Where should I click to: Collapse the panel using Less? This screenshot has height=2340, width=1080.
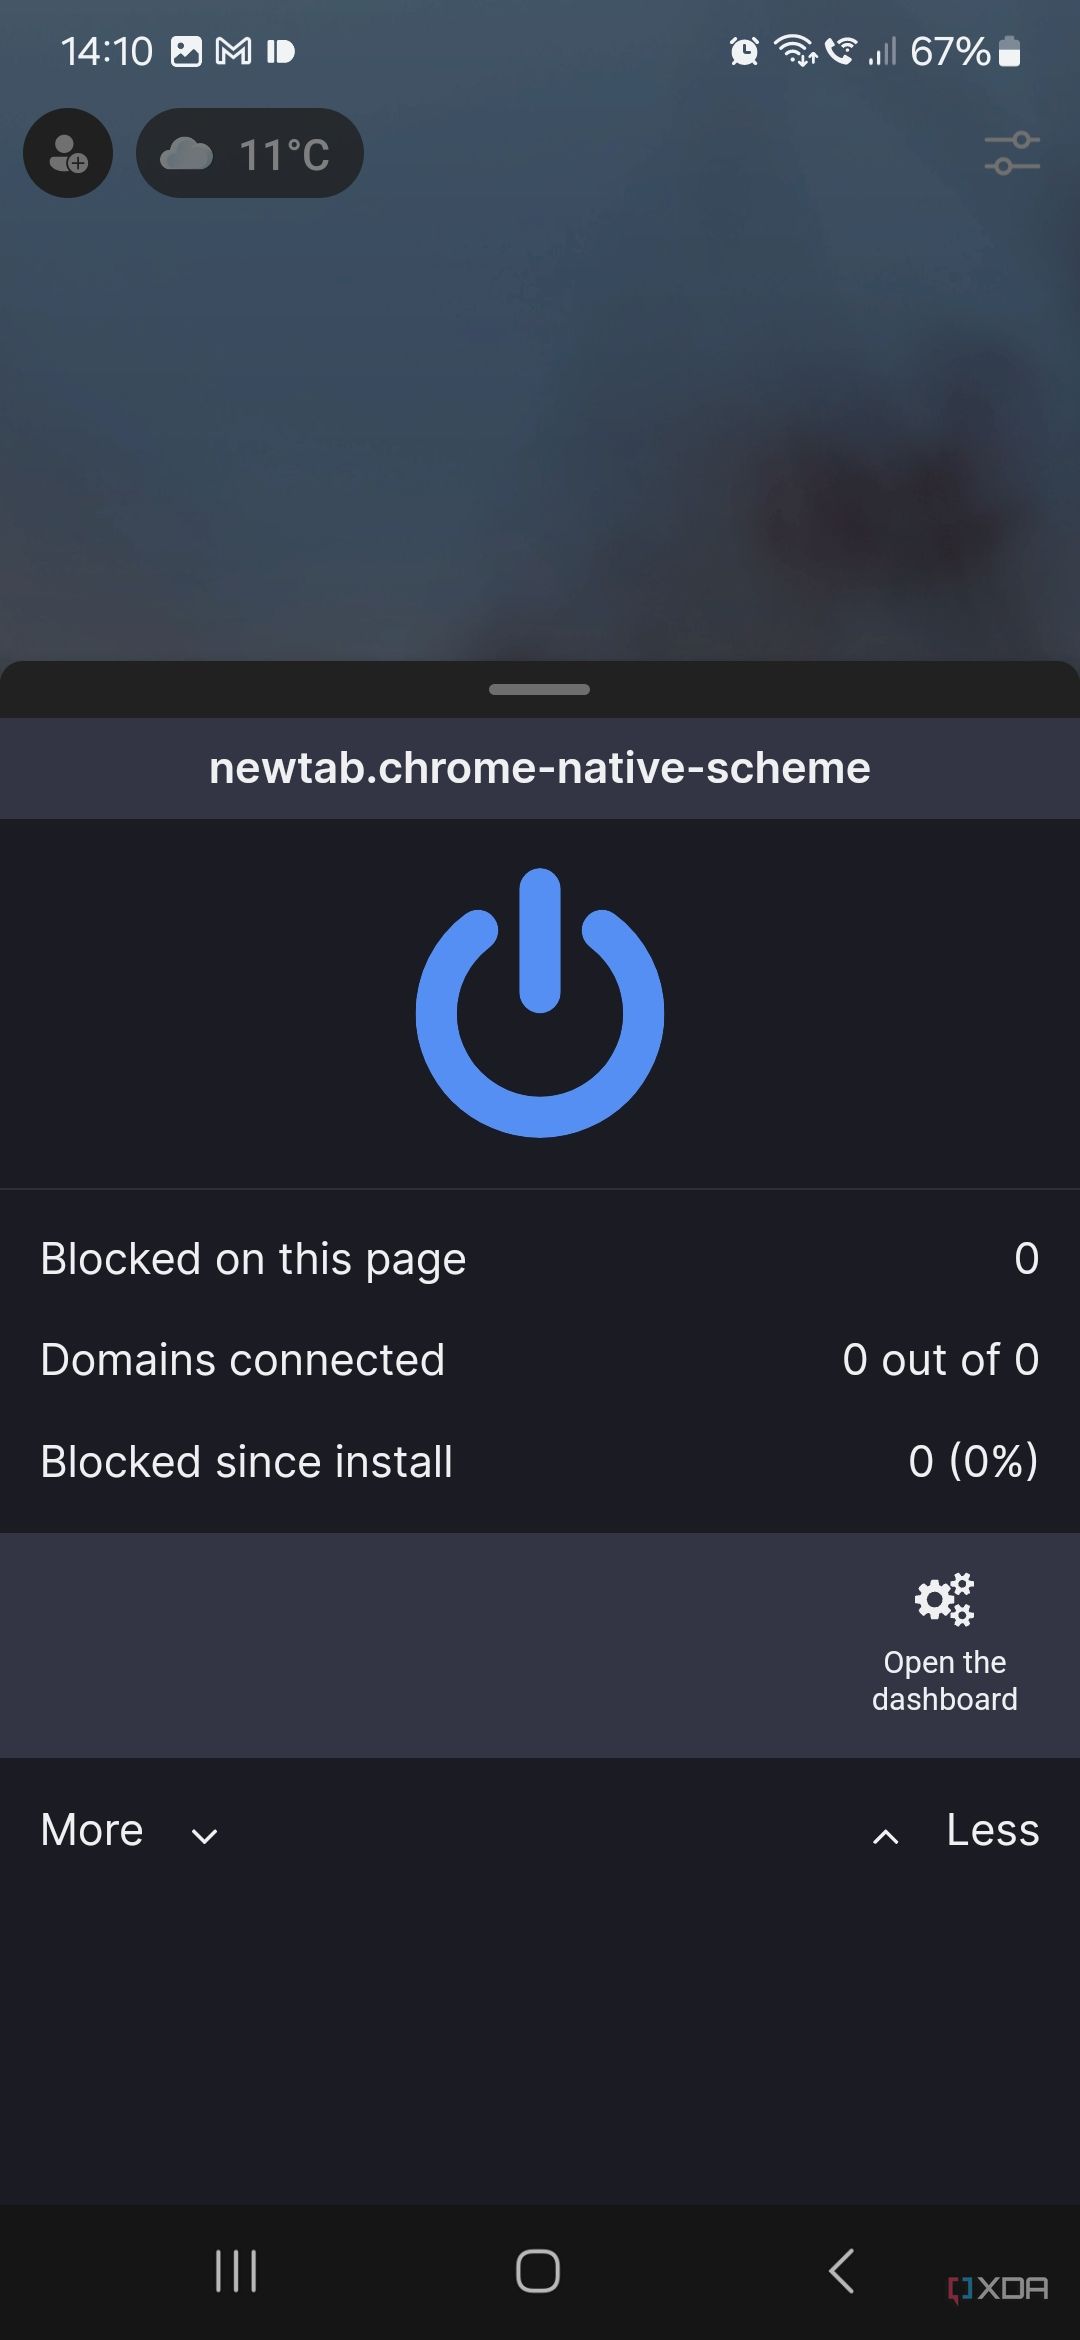click(x=991, y=1830)
